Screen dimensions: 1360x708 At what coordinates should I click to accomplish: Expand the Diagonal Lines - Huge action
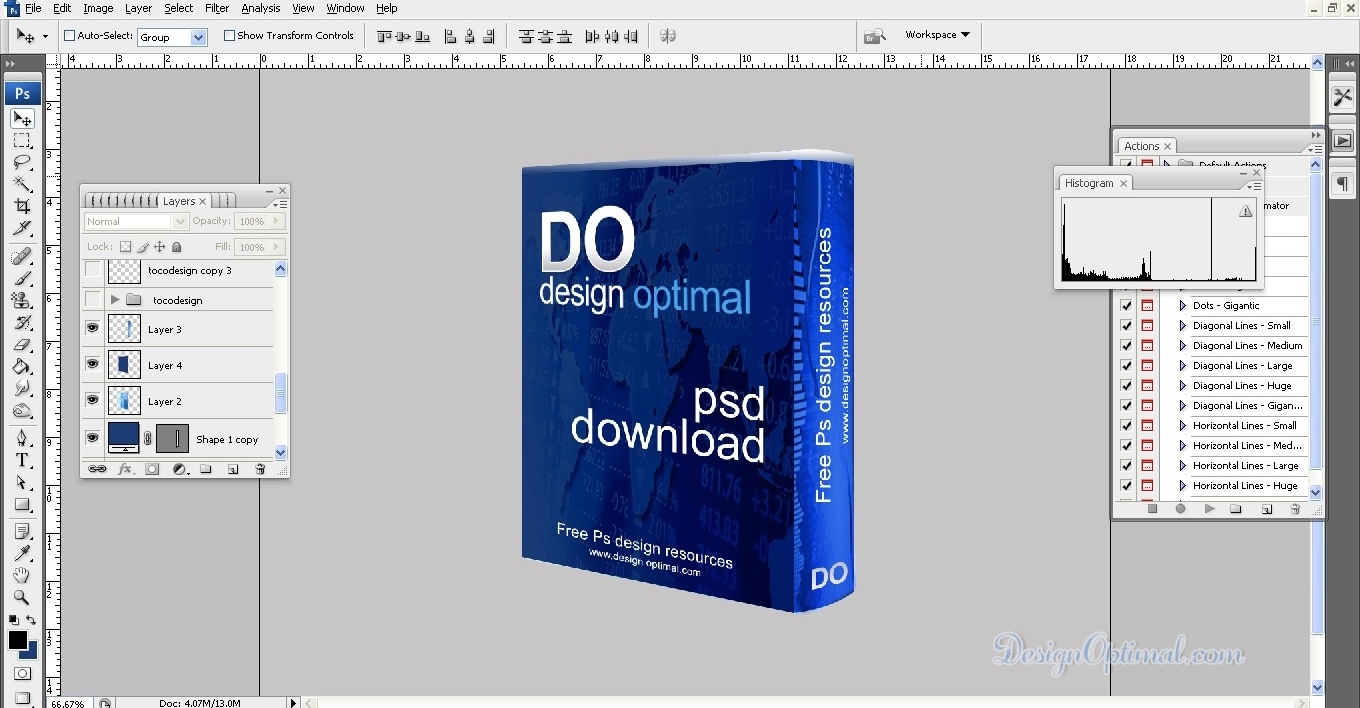(x=1182, y=386)
